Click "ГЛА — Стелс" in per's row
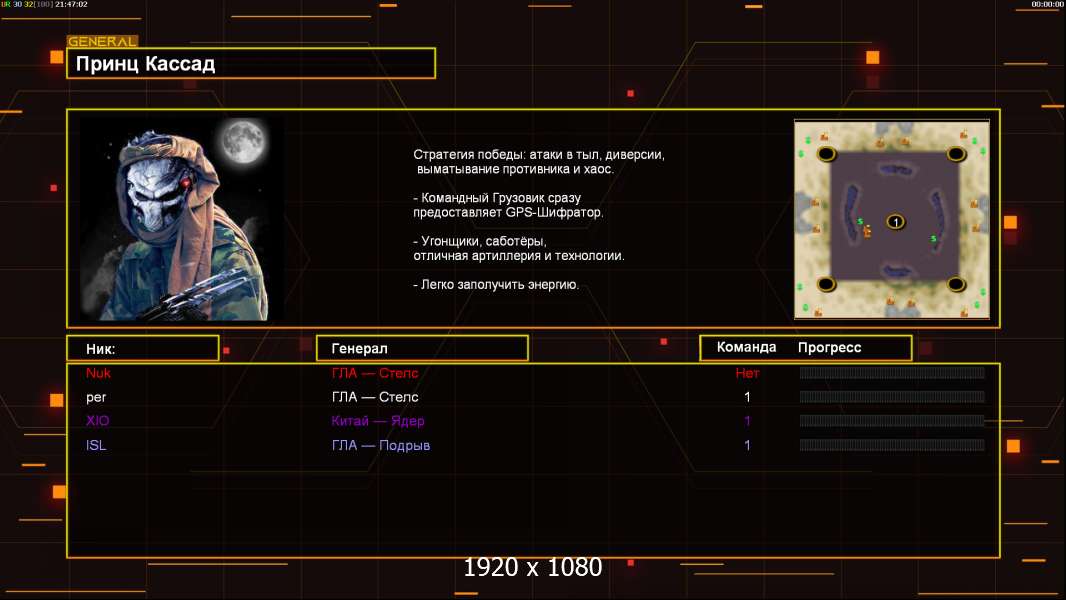This screenshot has width=1066, height=600. 375,397
